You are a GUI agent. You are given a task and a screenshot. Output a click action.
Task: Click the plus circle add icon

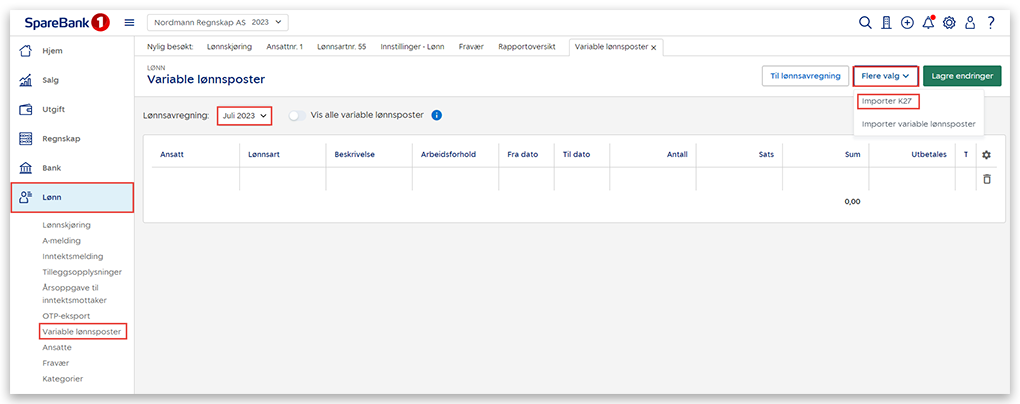pyautogui.click(x=907, y=22)
